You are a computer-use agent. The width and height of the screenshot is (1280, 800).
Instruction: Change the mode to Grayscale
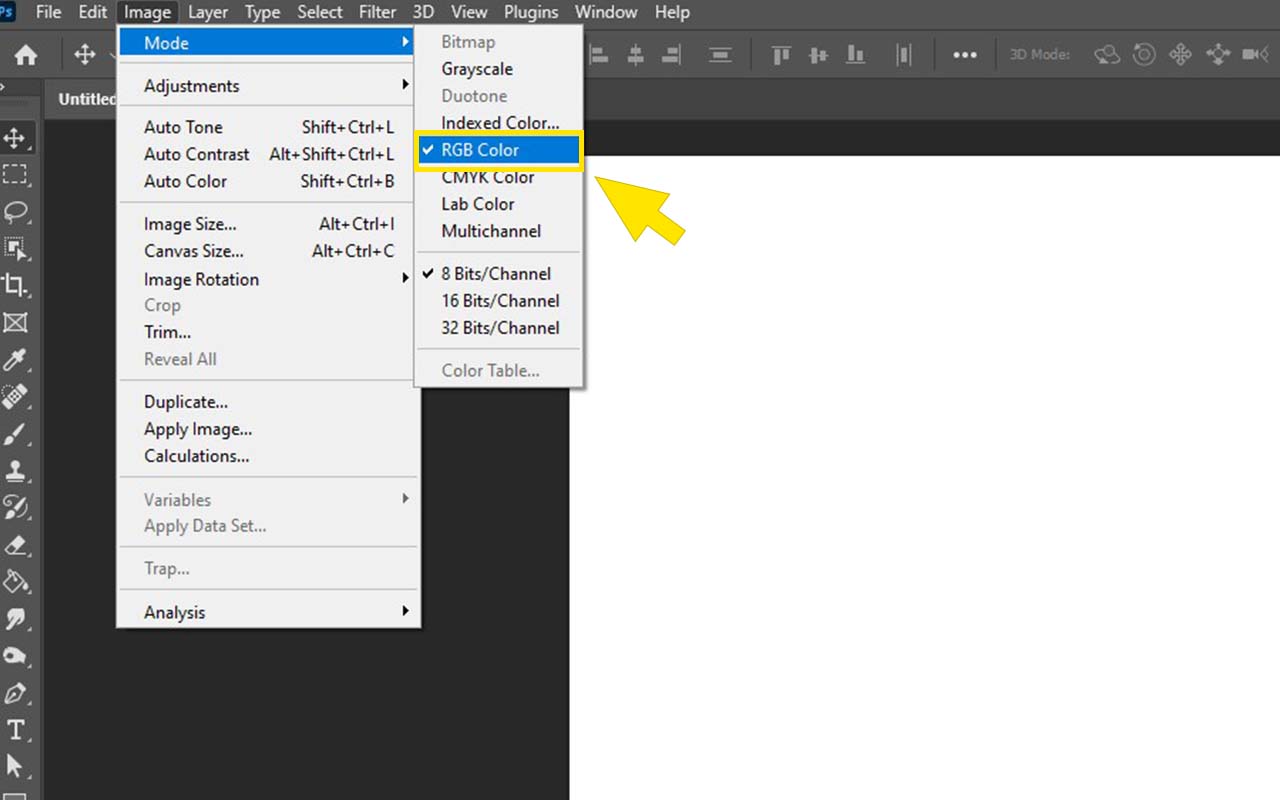[478, 69]
